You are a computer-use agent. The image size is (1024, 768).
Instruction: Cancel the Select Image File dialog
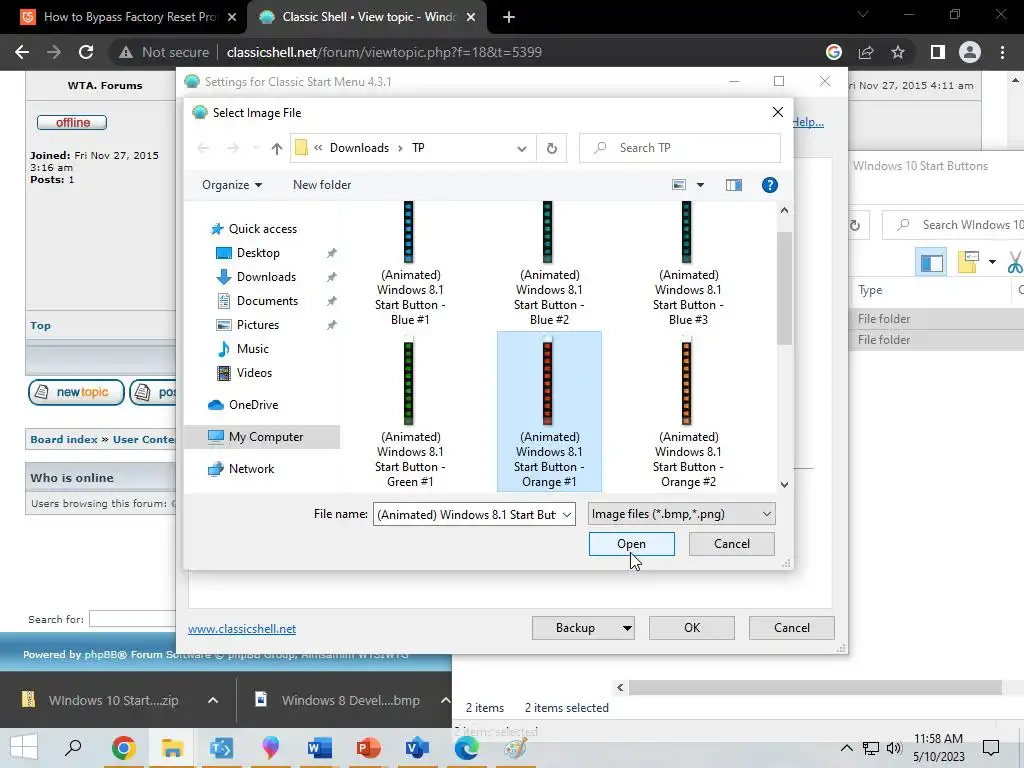[x=731, y=544]
